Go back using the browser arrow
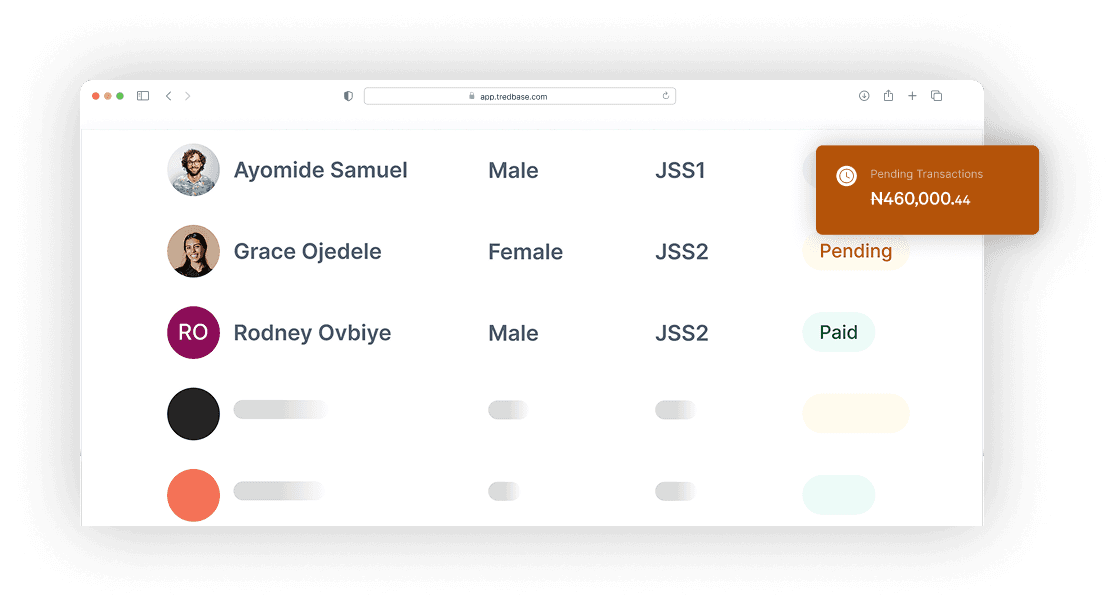Screen dimensions: 1120x606 tap(168, 96)
